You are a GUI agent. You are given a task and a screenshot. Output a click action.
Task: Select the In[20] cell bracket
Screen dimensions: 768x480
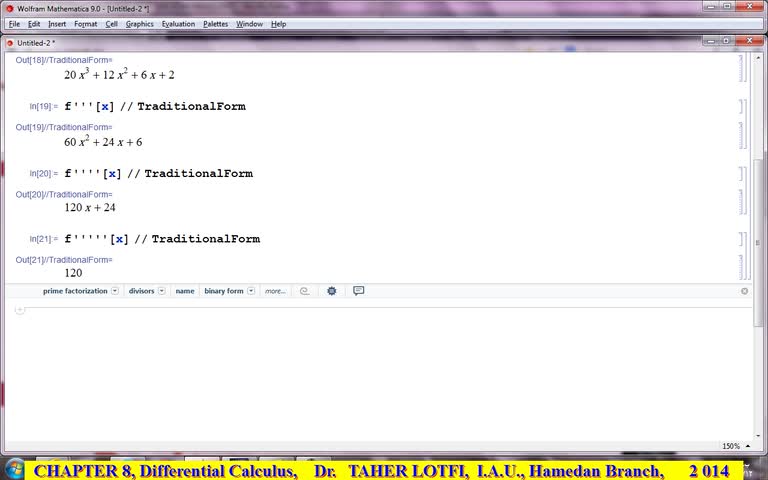741,173
